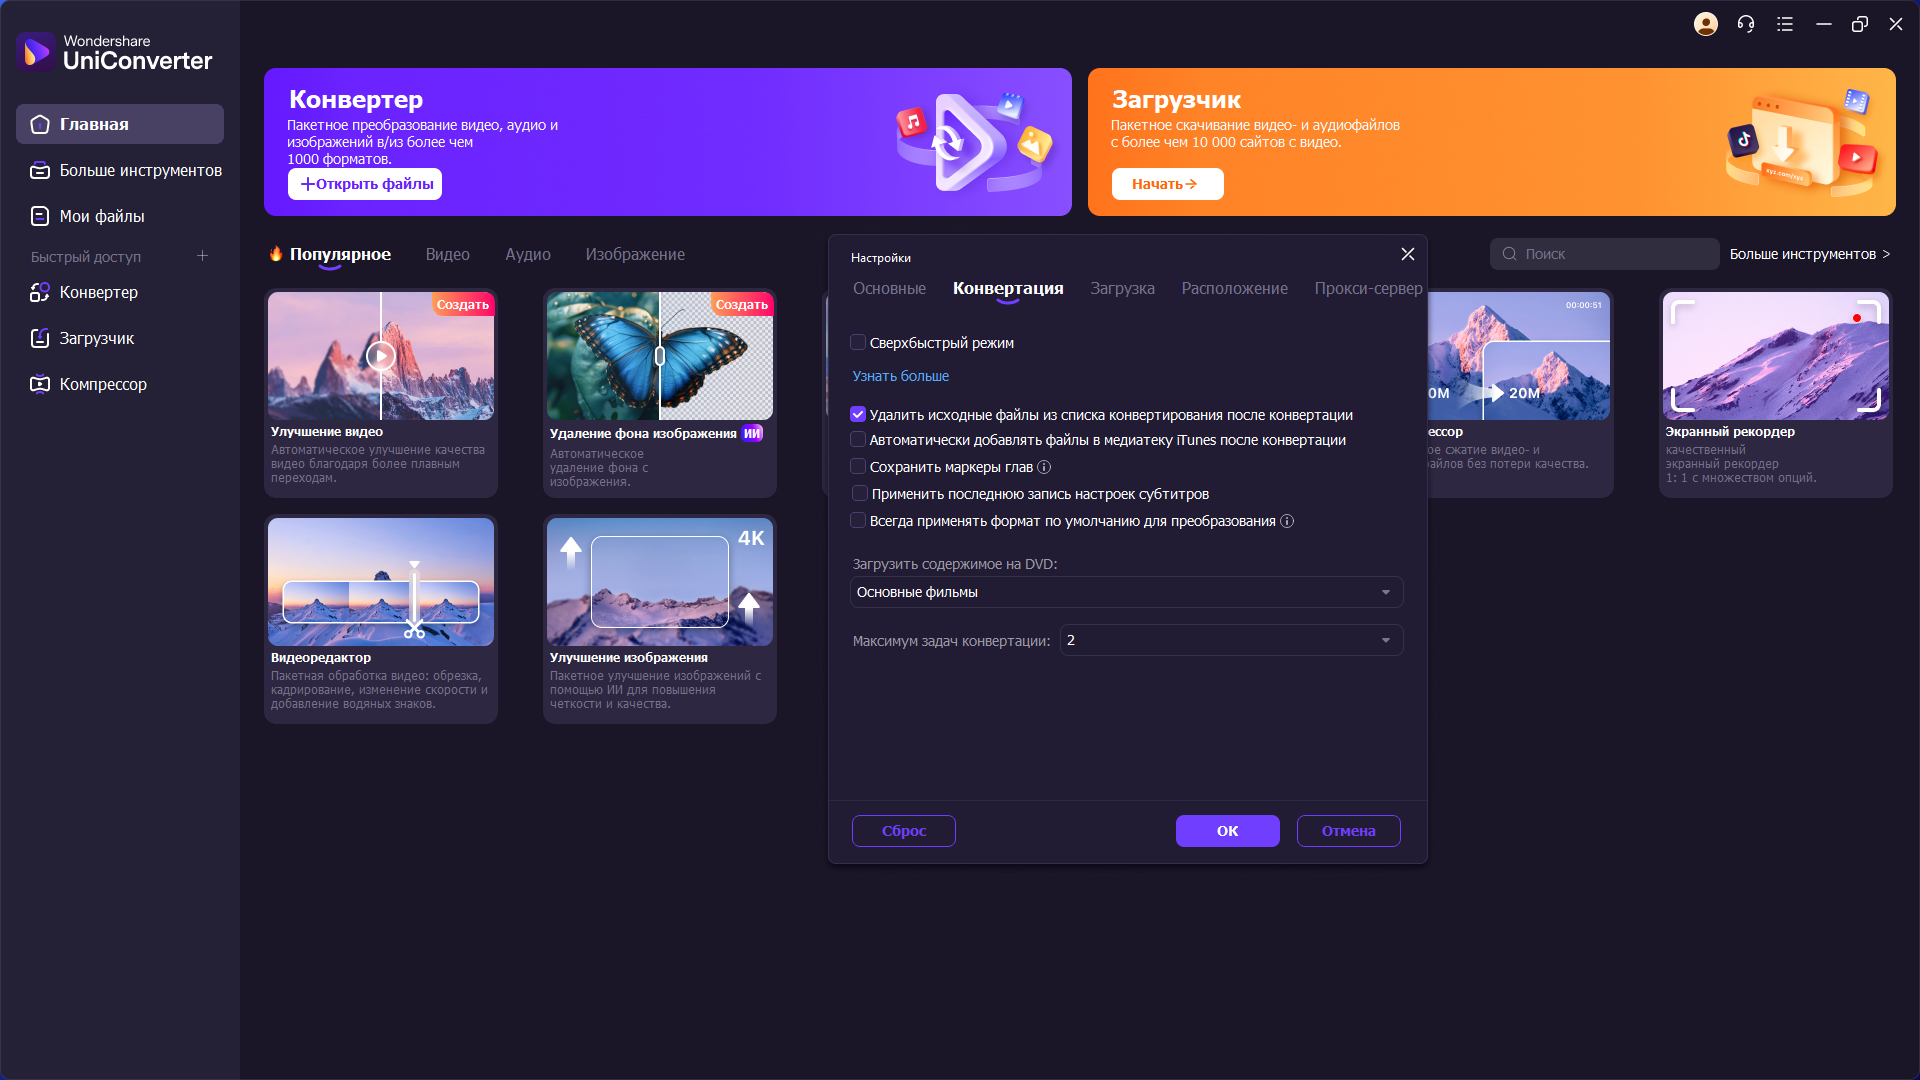
Task: Open the Максимум задач конвертации dropdown
Action: pyautogui.click(x=1232, y=640)
